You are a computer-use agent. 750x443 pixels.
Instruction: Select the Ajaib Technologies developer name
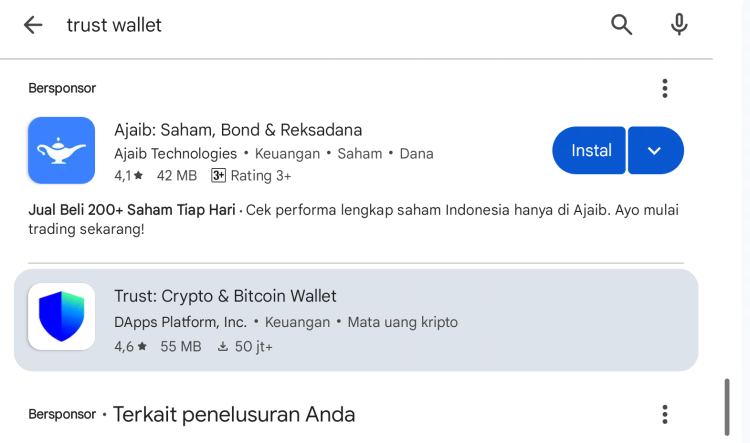tap(176, 154)
